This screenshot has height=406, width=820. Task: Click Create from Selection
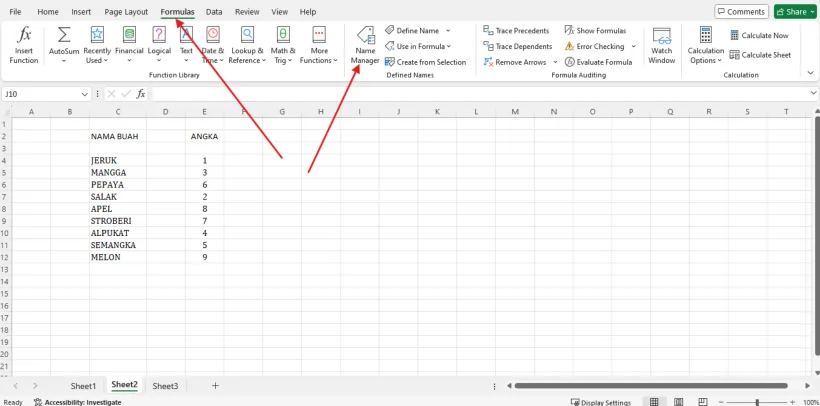pyautogui.click(x=425, y=62)
